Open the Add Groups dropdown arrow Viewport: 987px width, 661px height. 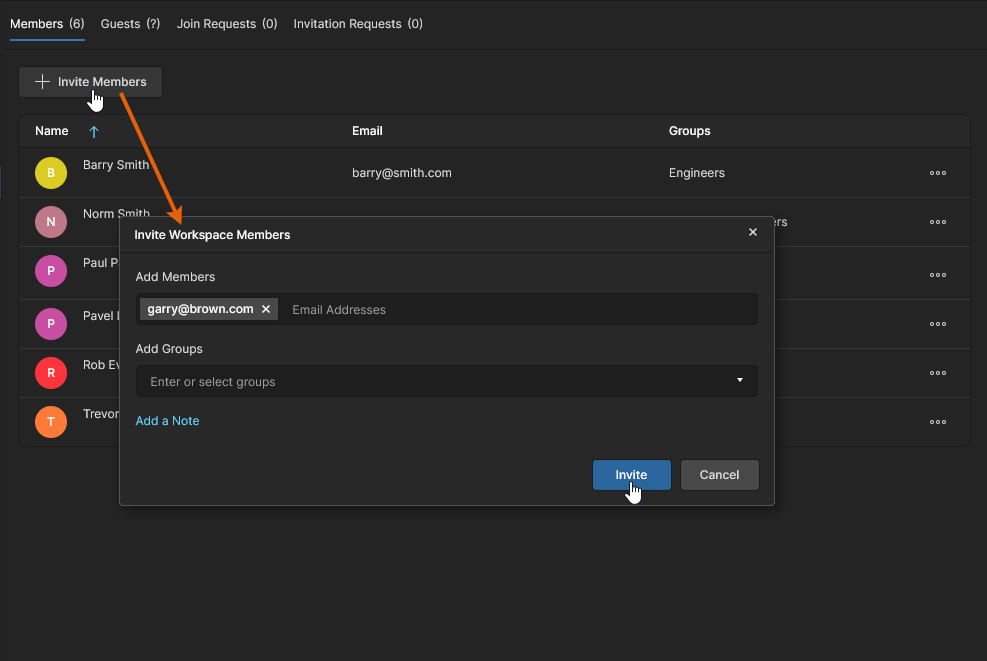tap(740, 381)
